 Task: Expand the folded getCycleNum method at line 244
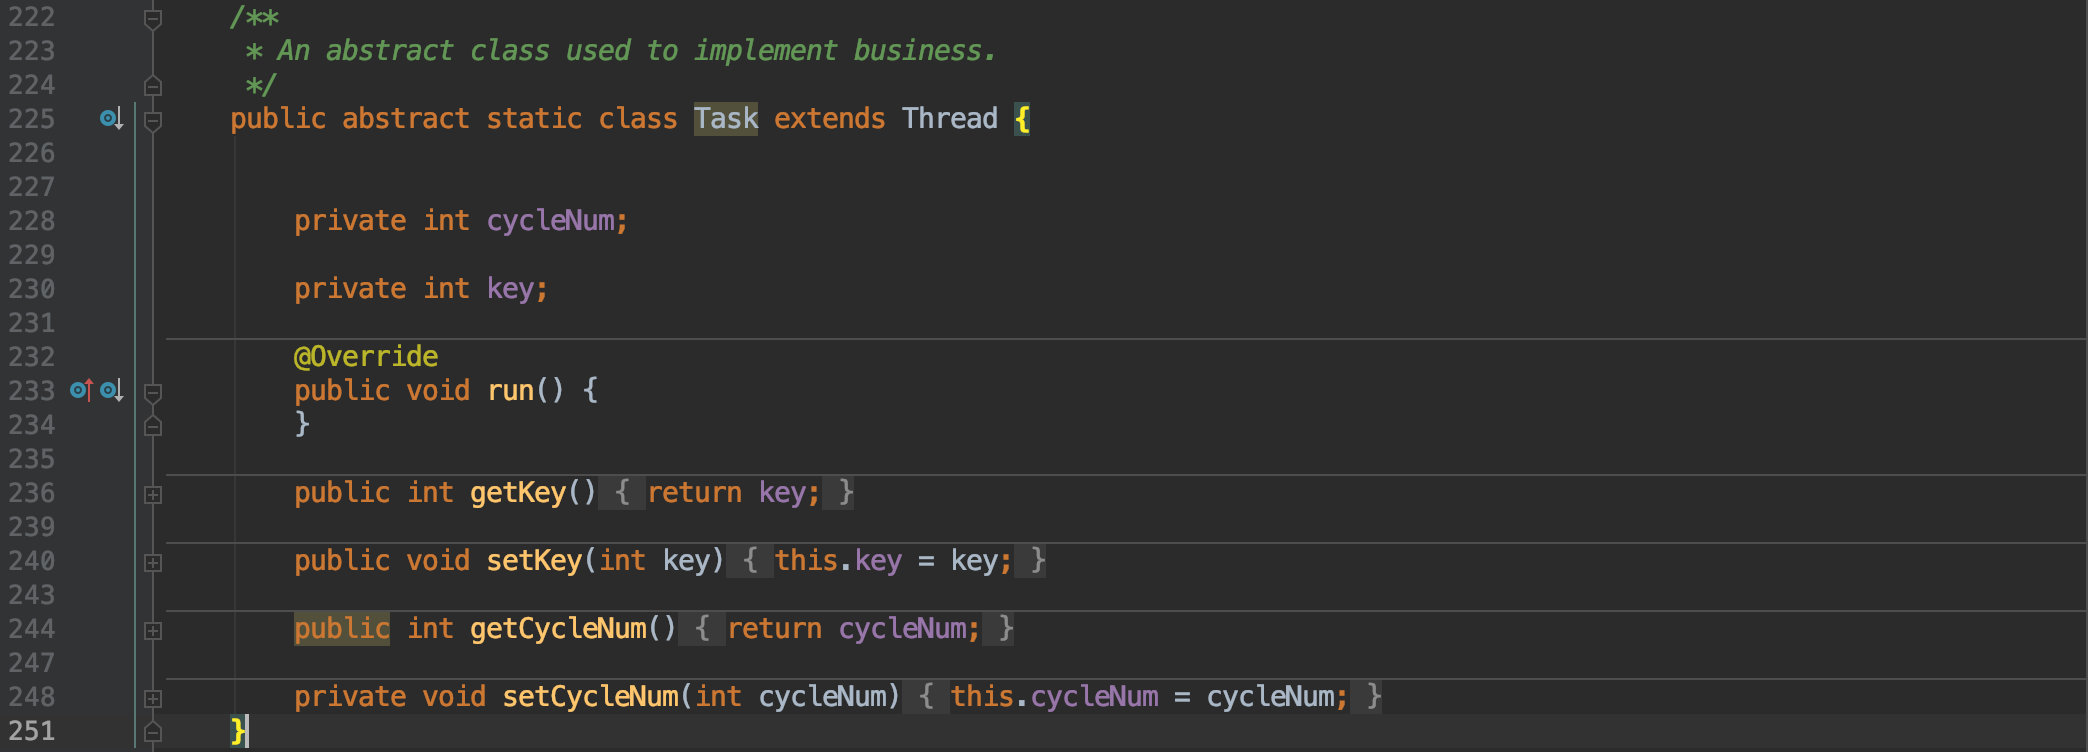pyautogui.click(x=153, y=631)
